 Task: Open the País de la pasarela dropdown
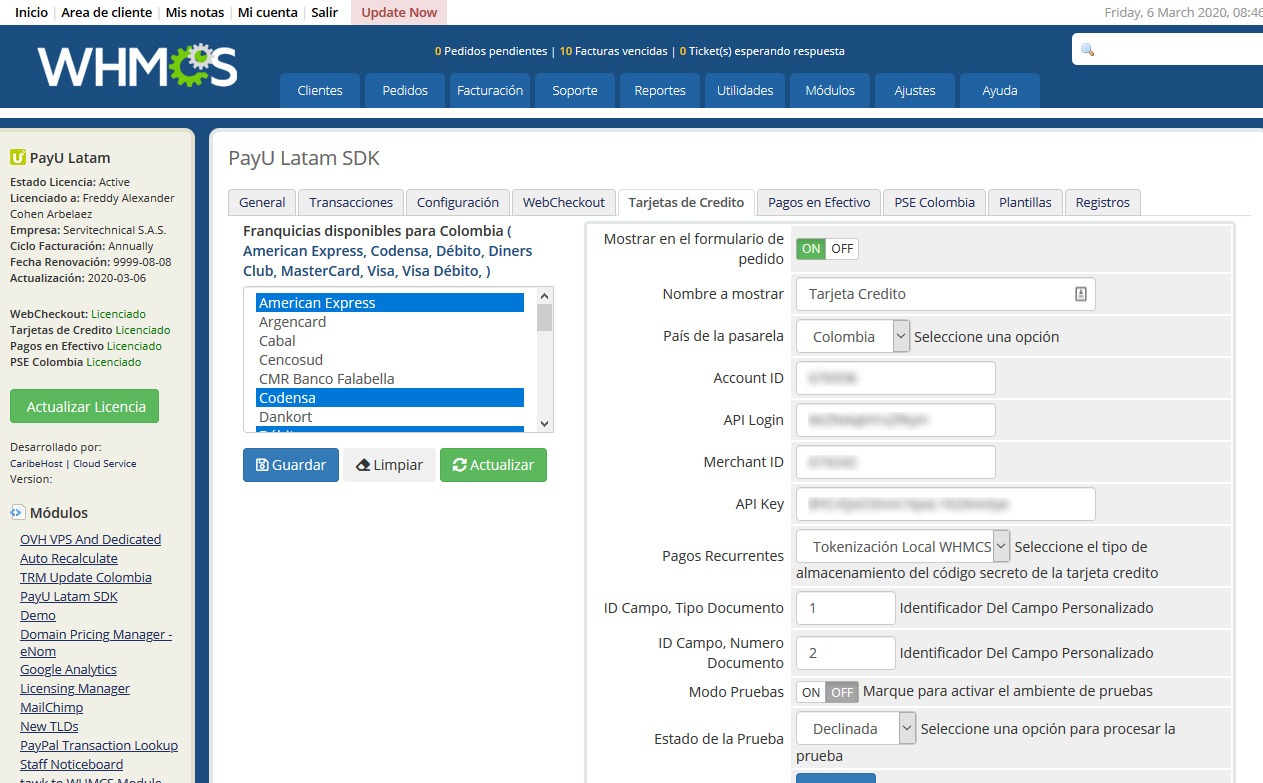(x=853, y=336)
